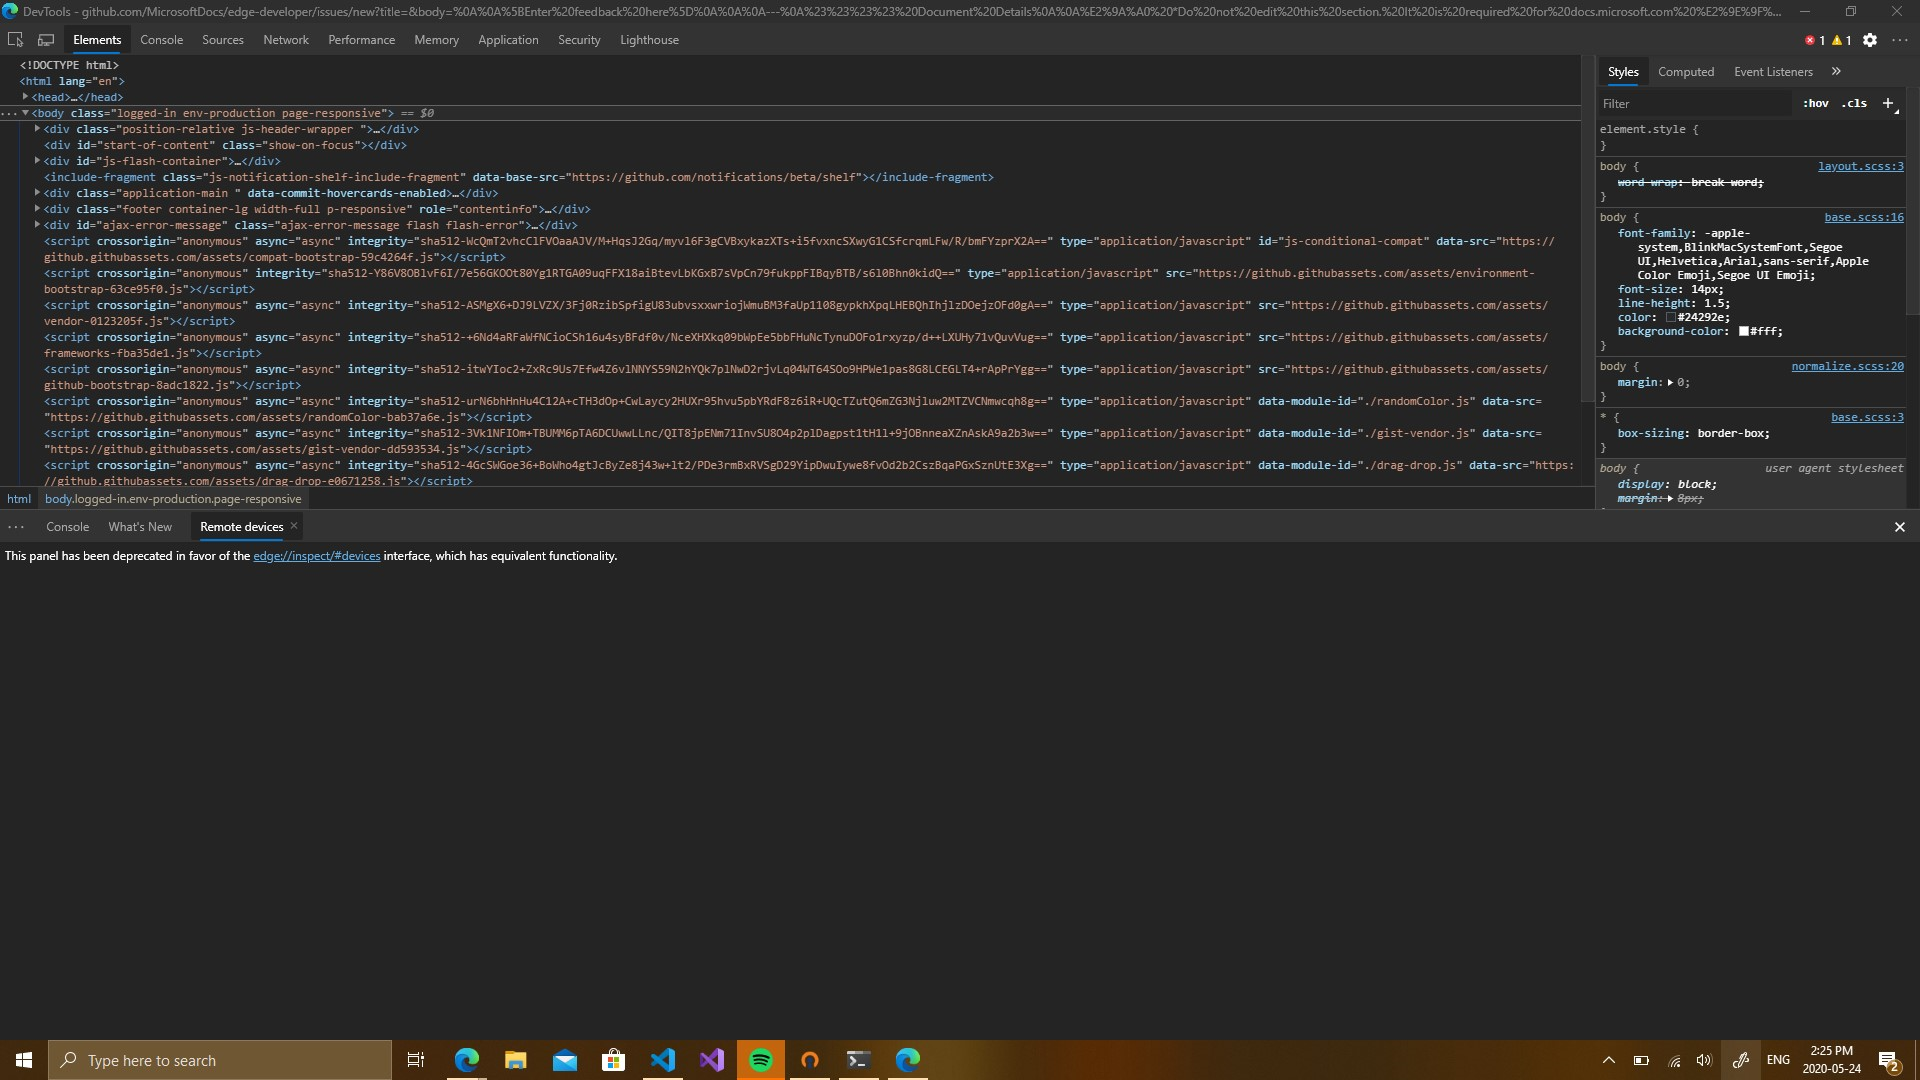Open DevTools settings gear

click(x=1870, y=40)
